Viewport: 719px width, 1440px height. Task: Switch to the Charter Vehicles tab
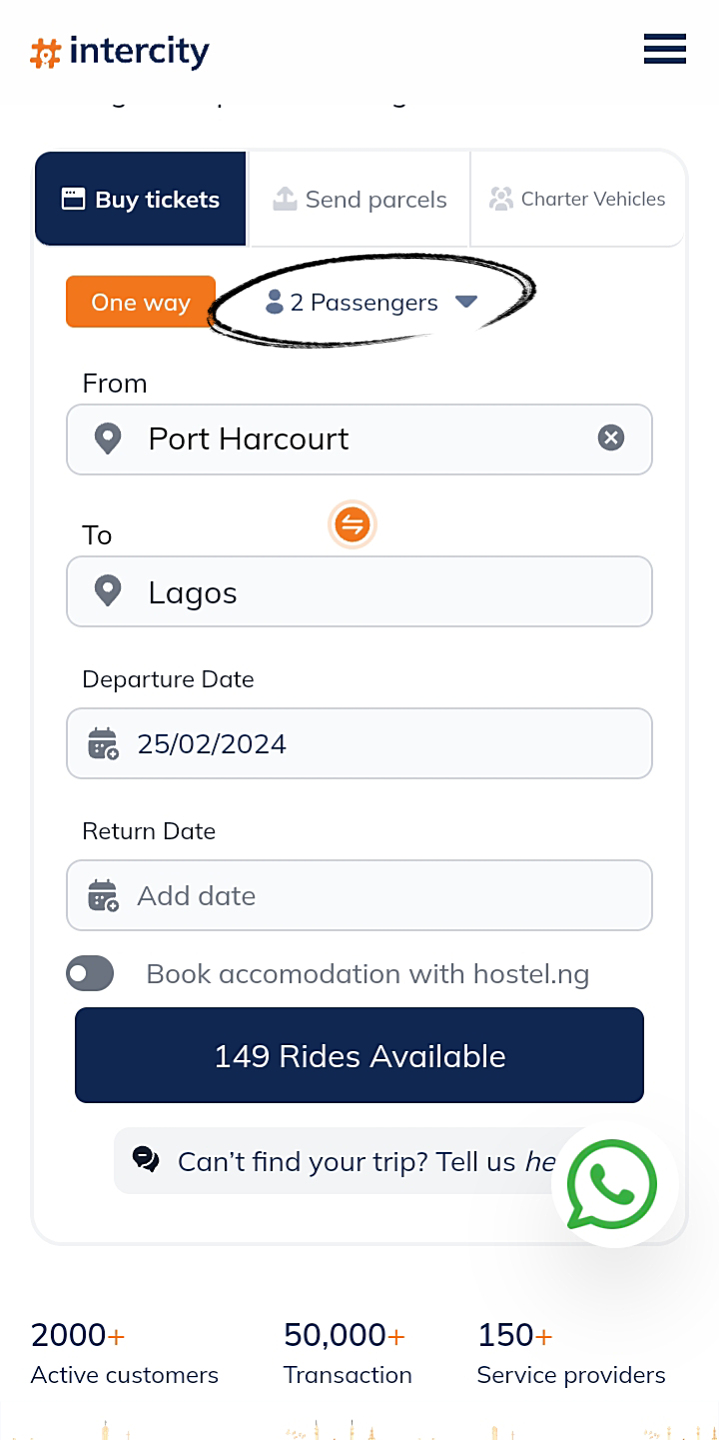[578, 199]
